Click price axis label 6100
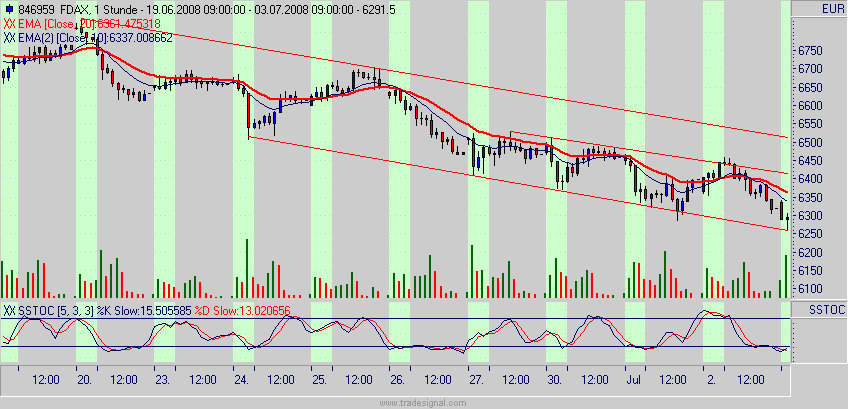This screenshot has width=848, height=409. [810, 289]
